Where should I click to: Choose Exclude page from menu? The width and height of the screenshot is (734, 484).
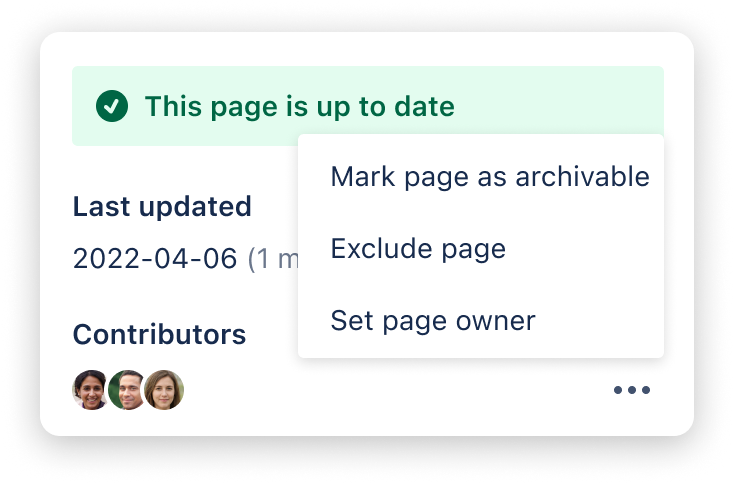point(418,248)
